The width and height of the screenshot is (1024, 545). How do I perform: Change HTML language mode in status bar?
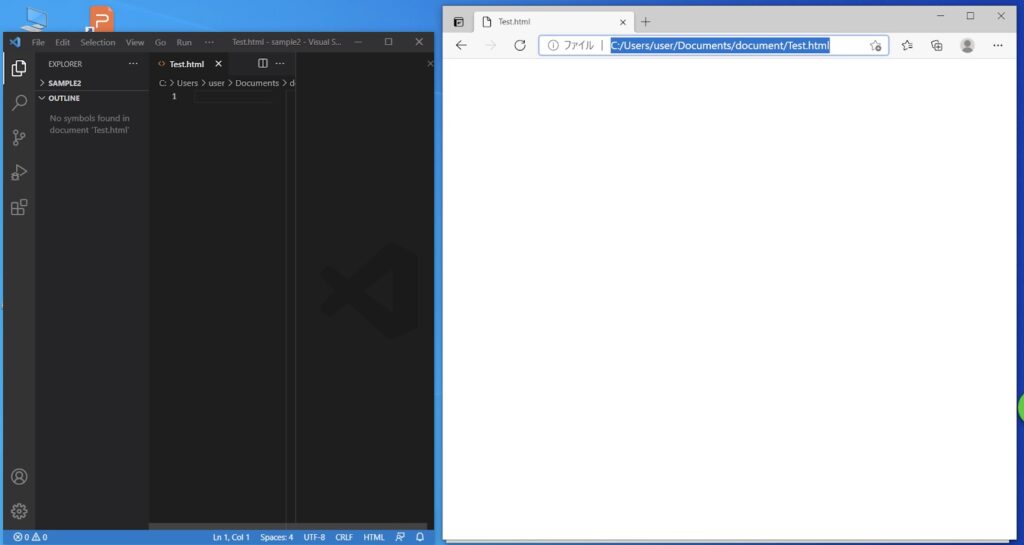point(374,537)
